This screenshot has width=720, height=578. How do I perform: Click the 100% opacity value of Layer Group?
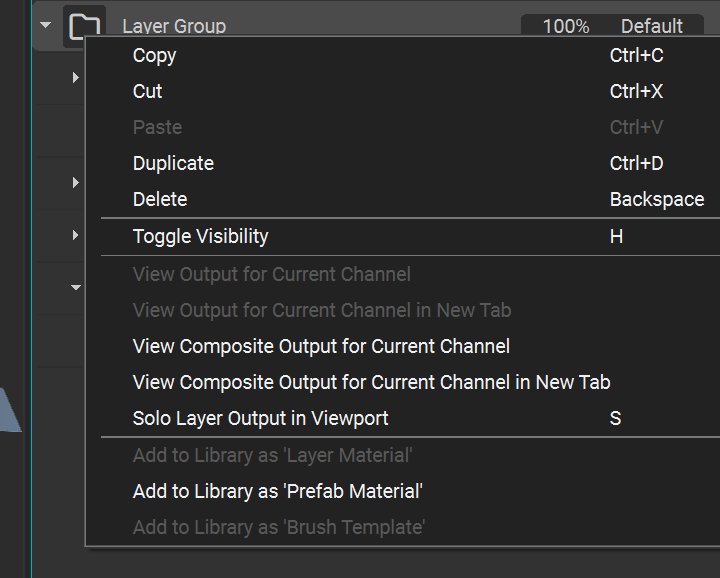click(x=565, y=26)
